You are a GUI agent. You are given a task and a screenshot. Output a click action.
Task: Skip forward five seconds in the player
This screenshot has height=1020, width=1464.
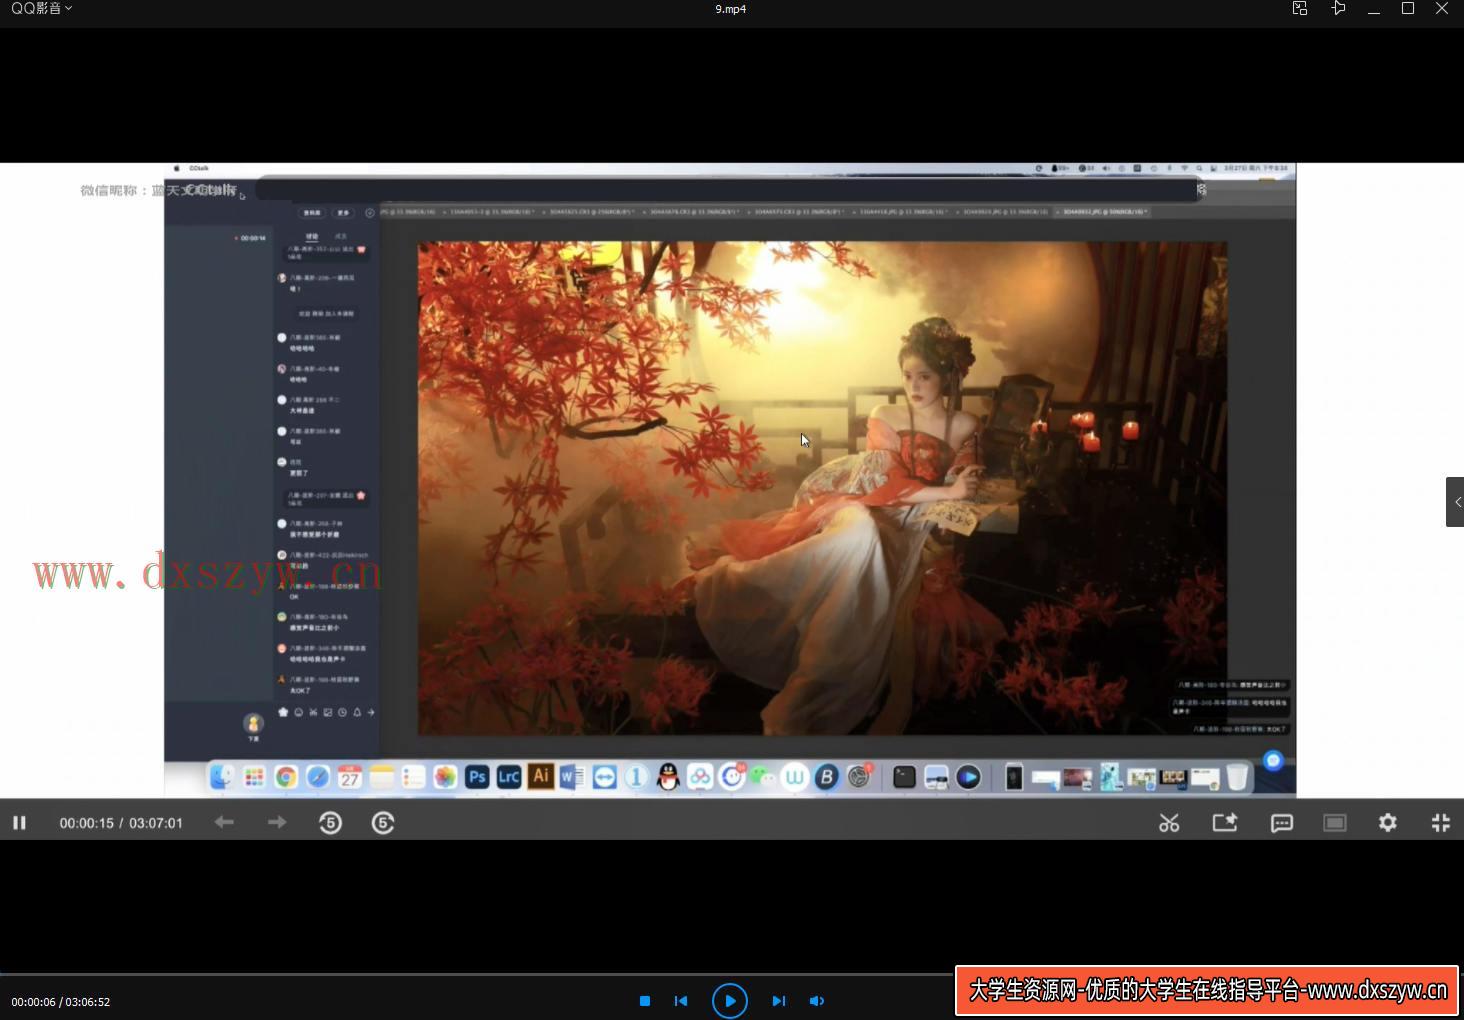[383, 823]
